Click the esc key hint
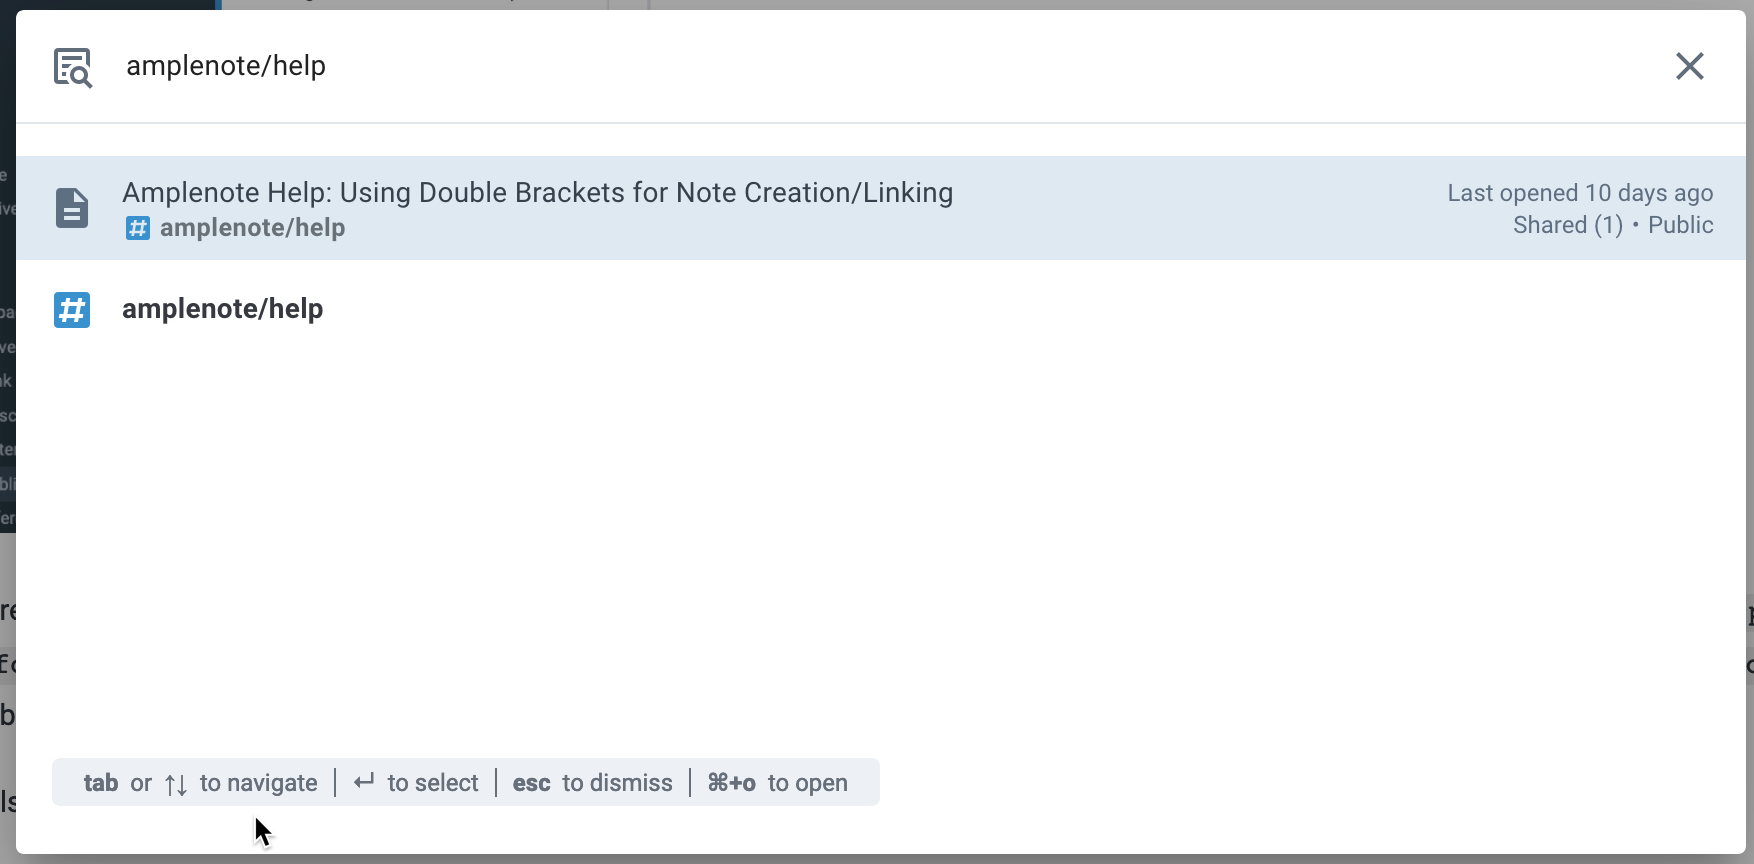 531,783
